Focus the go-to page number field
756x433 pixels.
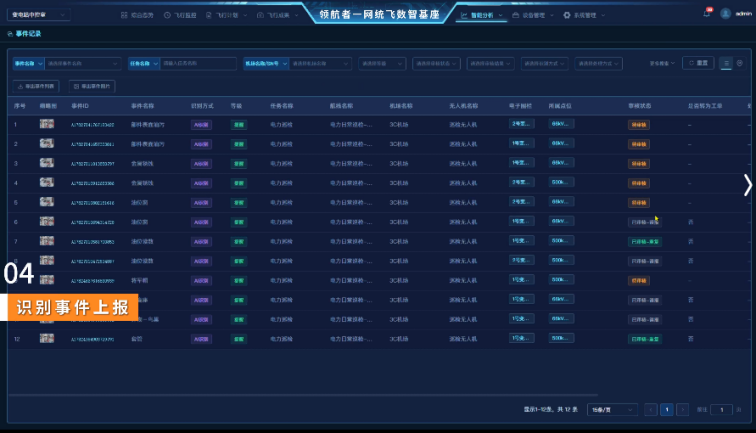pyautogui.click(x=721, y=410)
